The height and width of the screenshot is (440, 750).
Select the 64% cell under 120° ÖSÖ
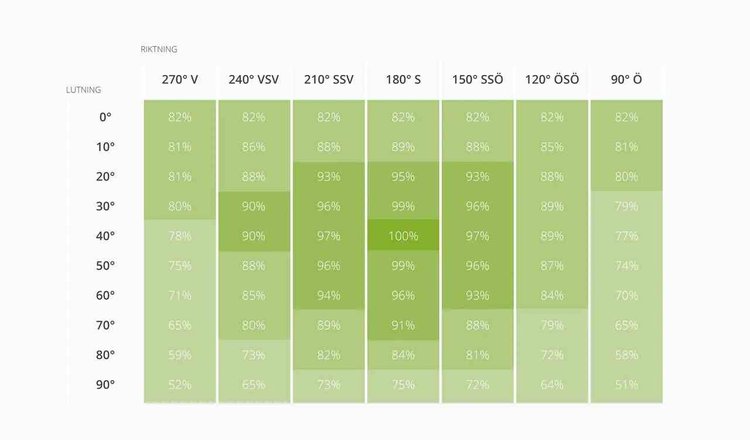coord(552,384)
